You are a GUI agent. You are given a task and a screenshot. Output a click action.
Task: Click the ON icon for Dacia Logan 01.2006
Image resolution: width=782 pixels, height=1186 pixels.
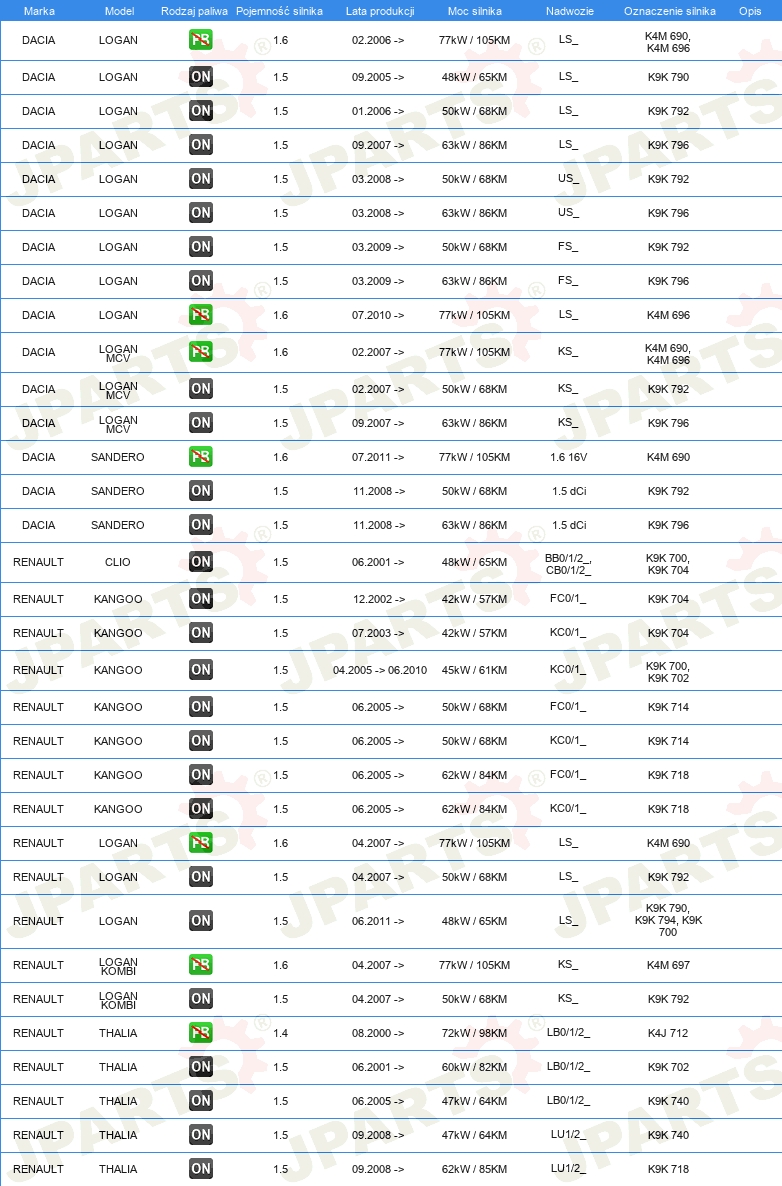click(x=200, y=110)
